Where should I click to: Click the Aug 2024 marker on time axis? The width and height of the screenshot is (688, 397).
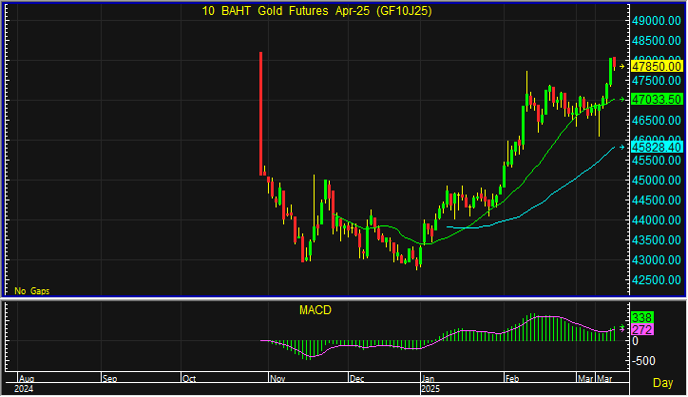(x=27, y=379)
